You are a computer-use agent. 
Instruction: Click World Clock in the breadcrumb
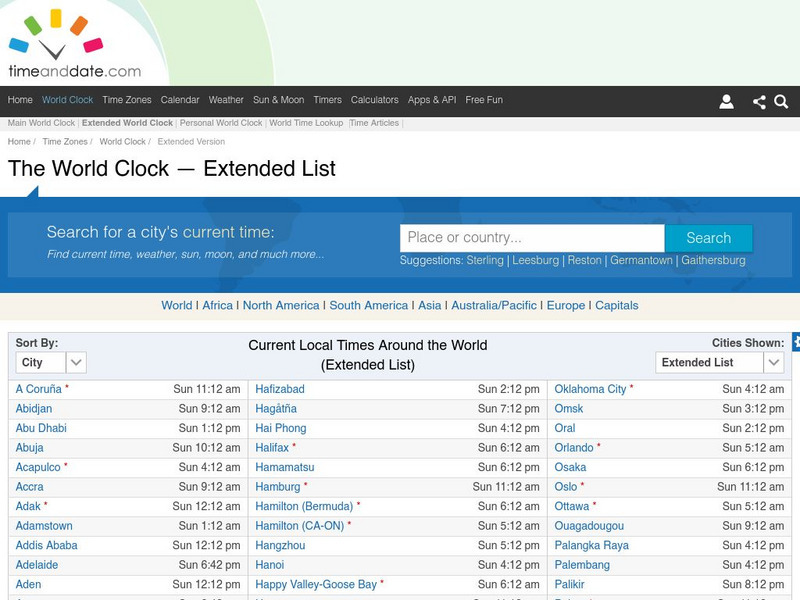coord(122,142)
